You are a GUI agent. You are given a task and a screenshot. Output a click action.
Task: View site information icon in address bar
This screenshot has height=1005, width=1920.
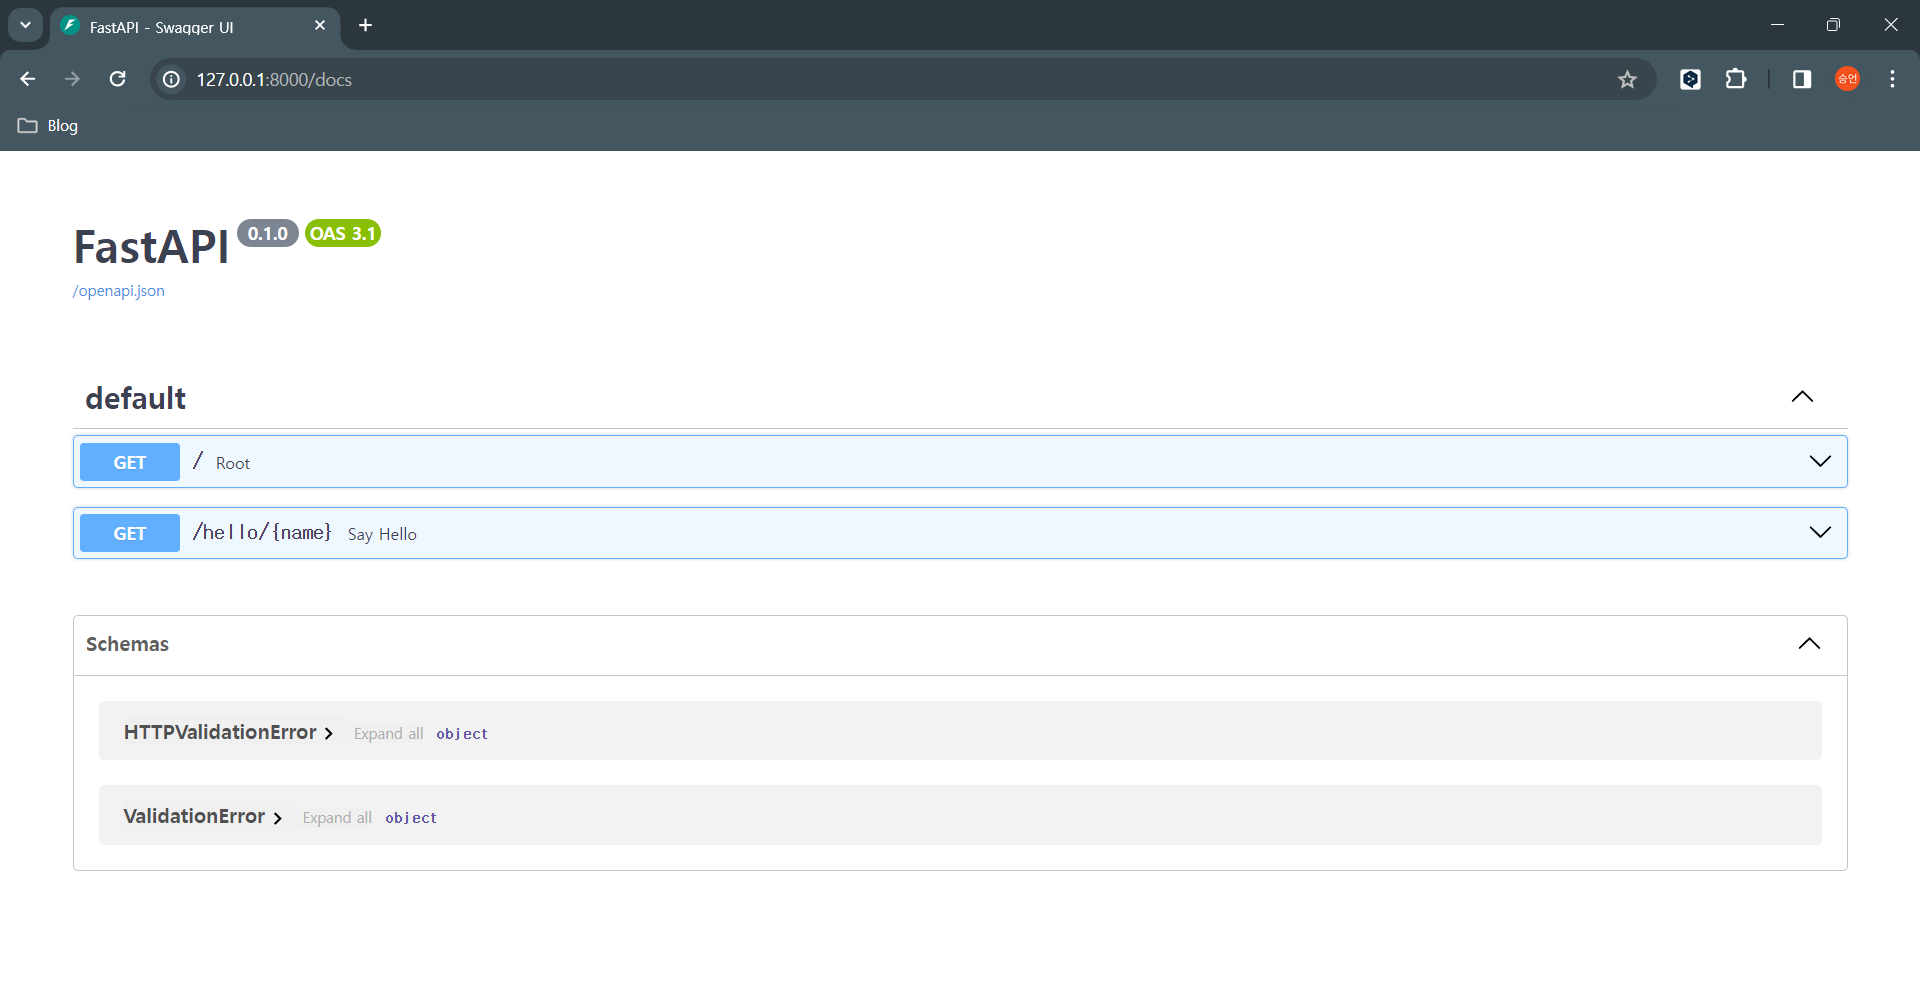coord(172,79)
